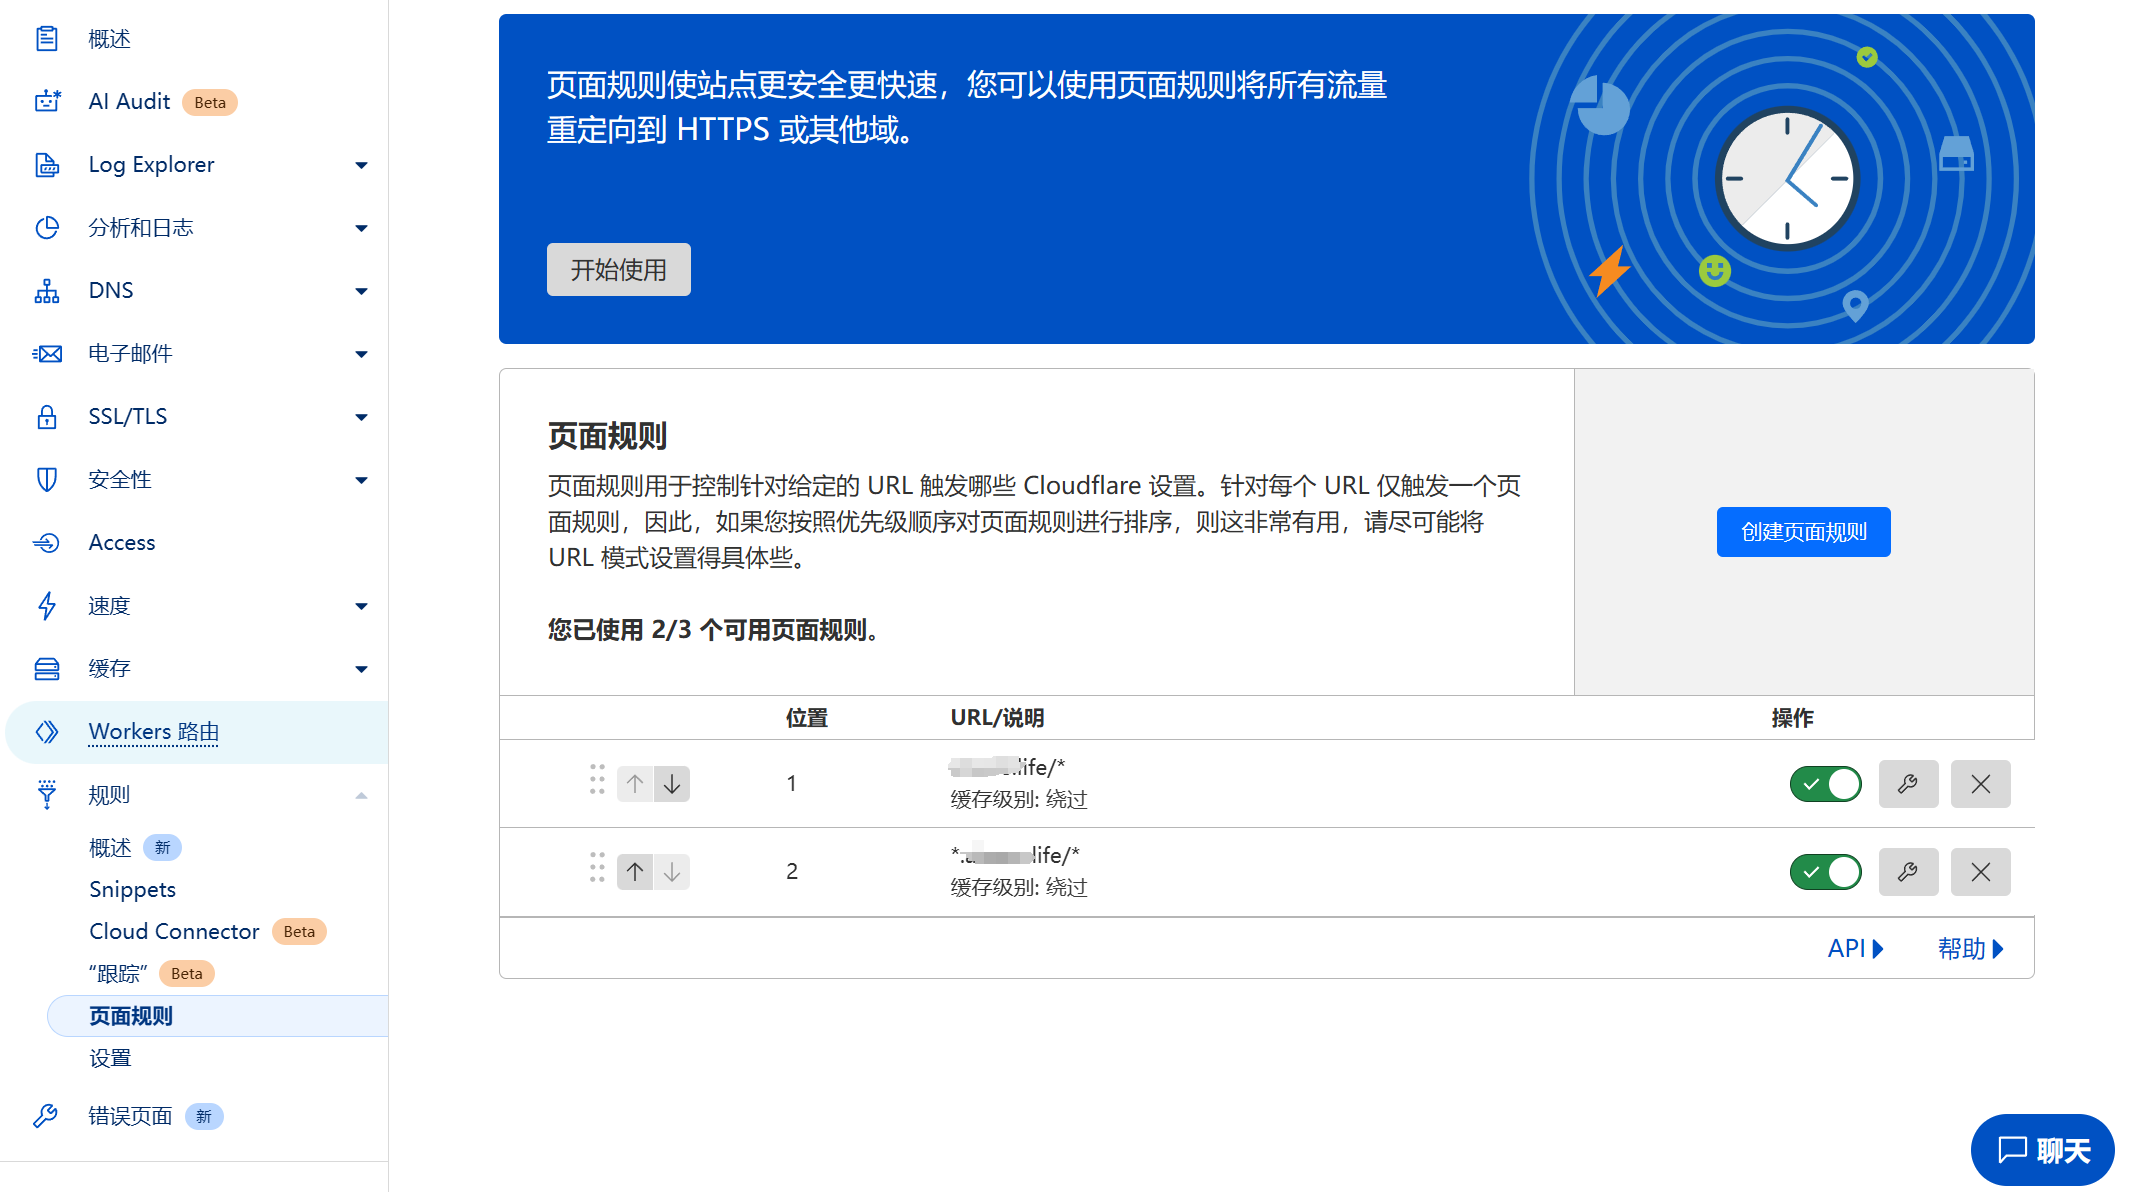Click the 规则 funnel icon
This screenshot has height=1192, width=2137.
tap(47, 795)
